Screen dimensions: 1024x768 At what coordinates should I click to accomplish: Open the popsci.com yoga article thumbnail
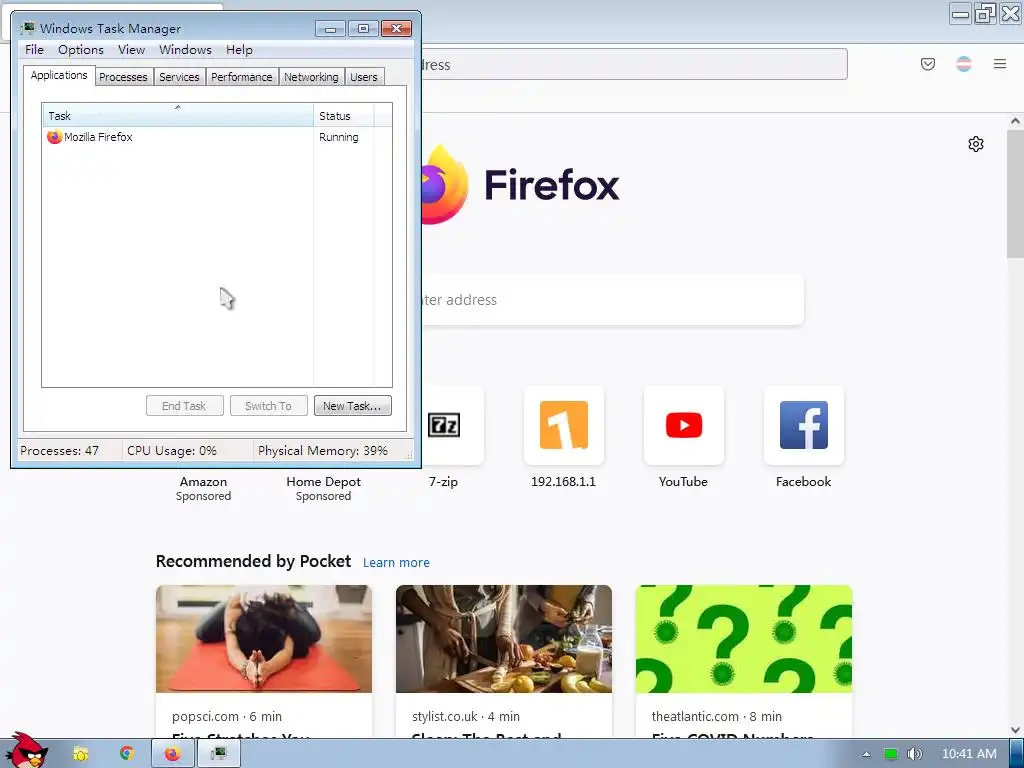tap(264, 639)
